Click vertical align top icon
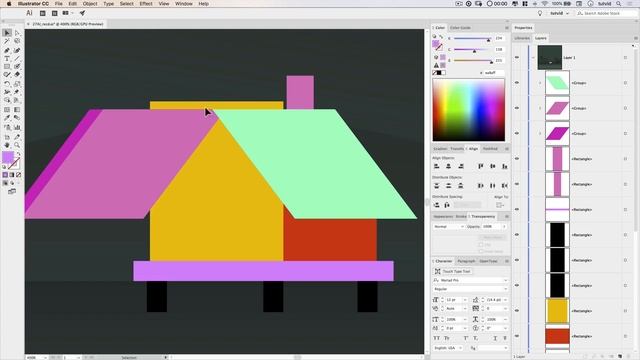The width and height of the screenshot is (640, 360). 481,166
